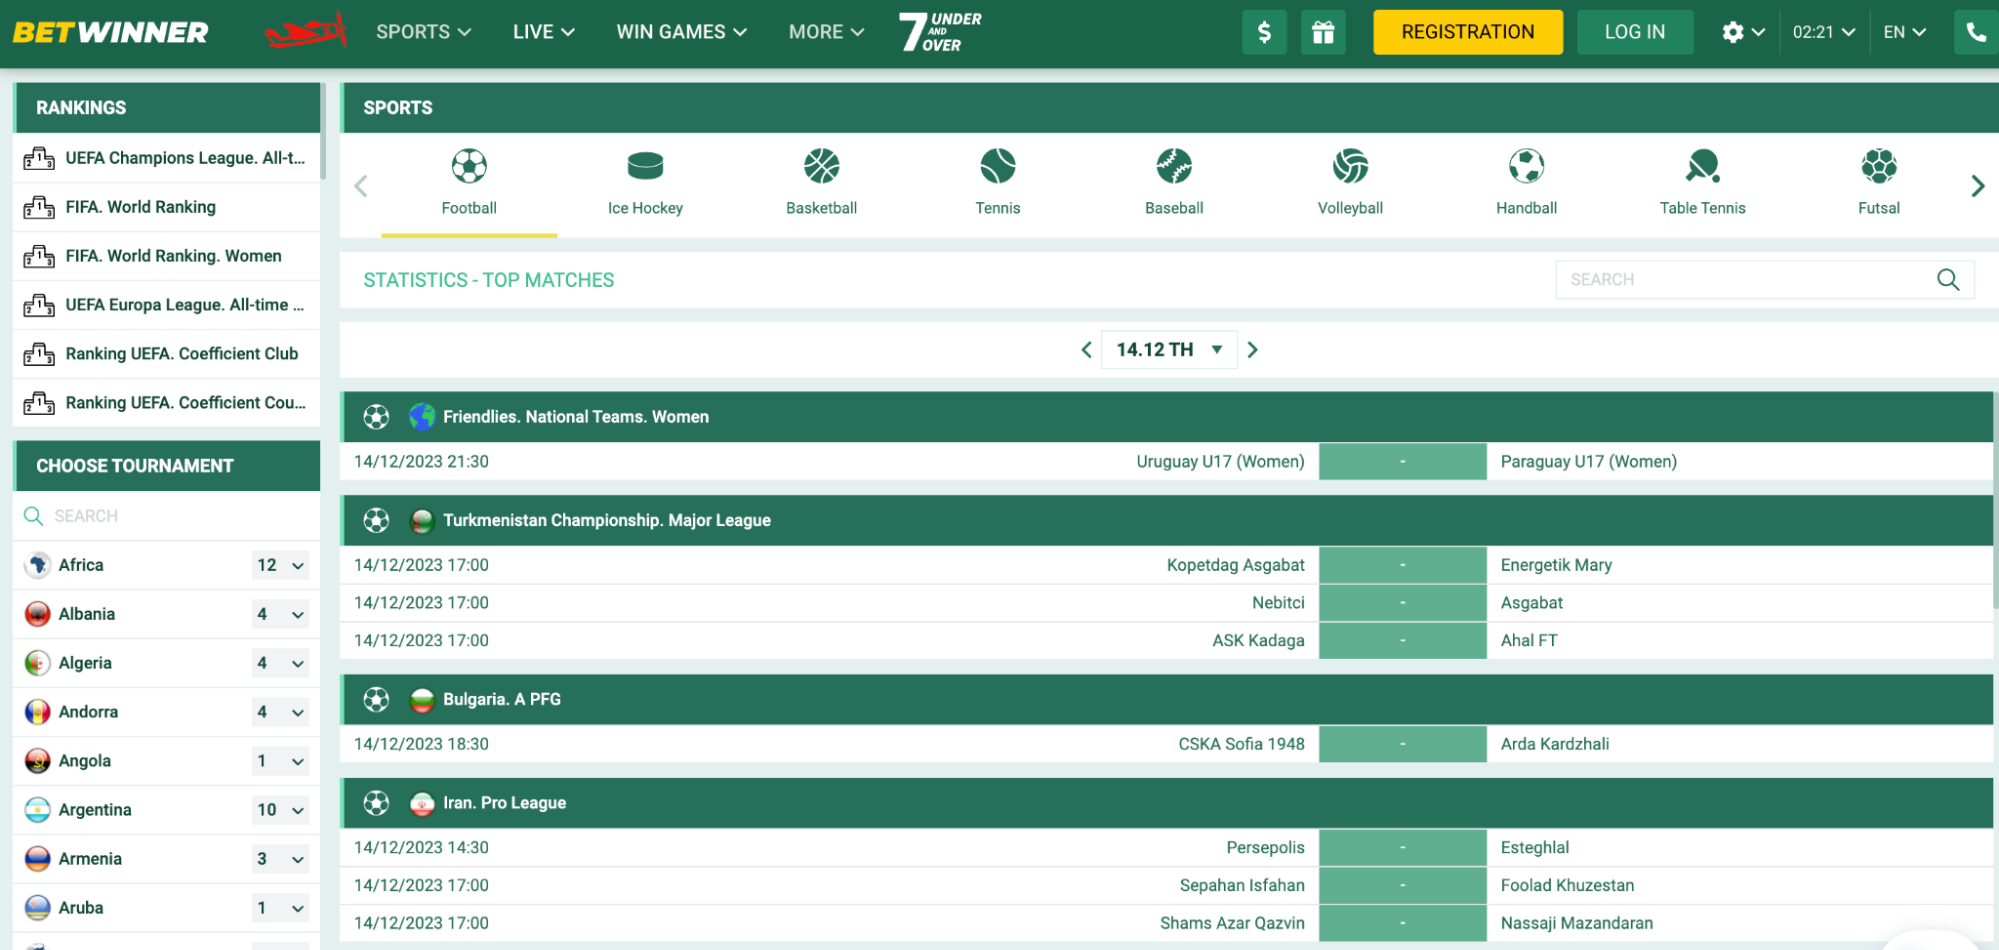Click the football icon in Bulgaria. A PFG header
This screenshot has width=1999, height=950.
376,700
